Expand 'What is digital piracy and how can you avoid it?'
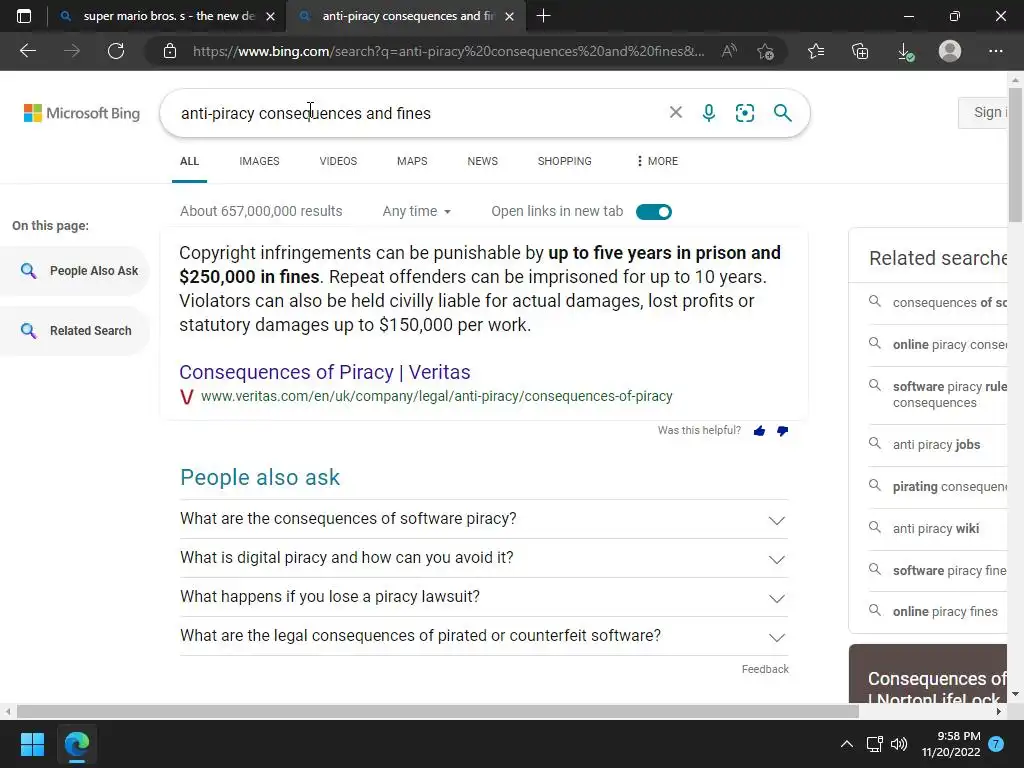The width and height of the screenshot is (1024, 768). [x=484, y=558]
